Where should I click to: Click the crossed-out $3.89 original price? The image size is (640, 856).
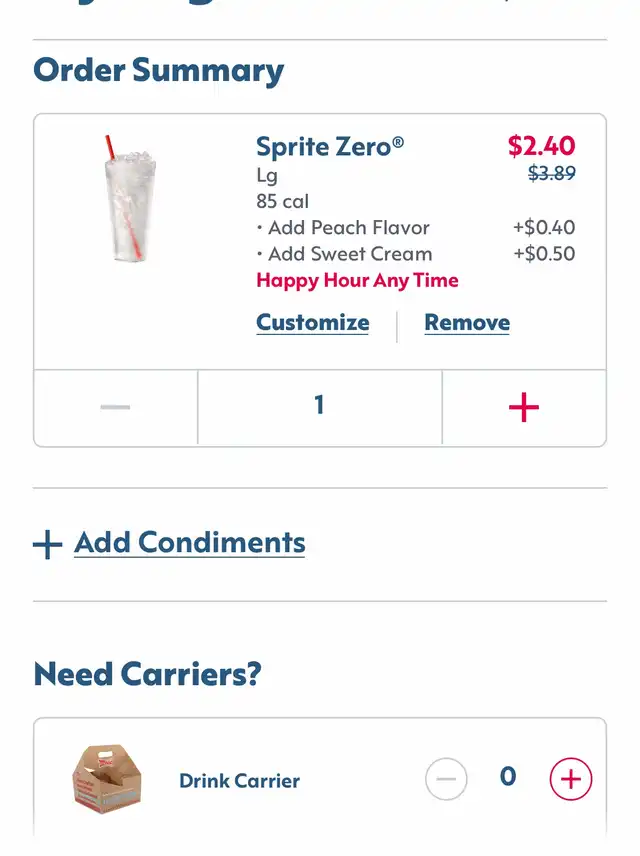click(551, 174)
